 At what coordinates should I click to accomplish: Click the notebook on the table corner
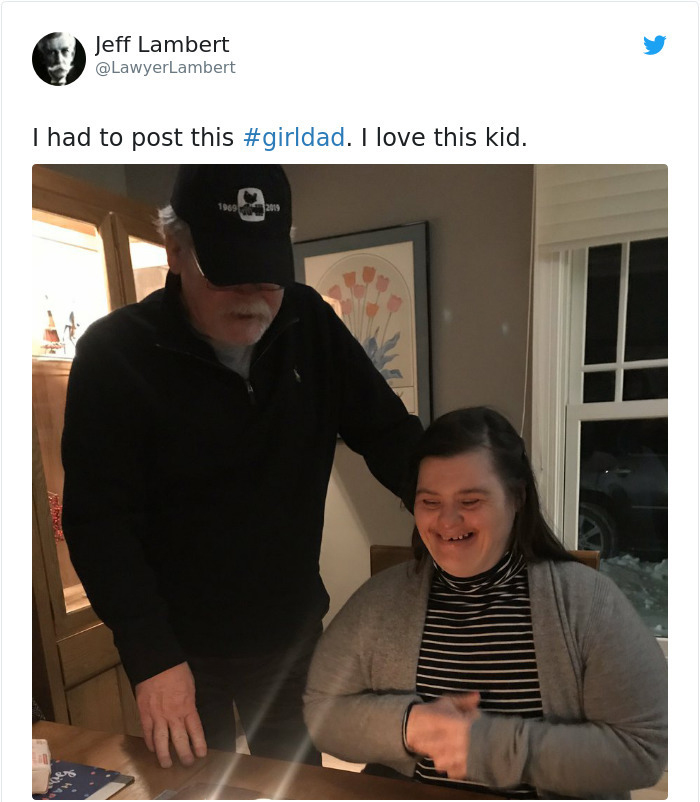pyautogui.click(x=82, y=780)
